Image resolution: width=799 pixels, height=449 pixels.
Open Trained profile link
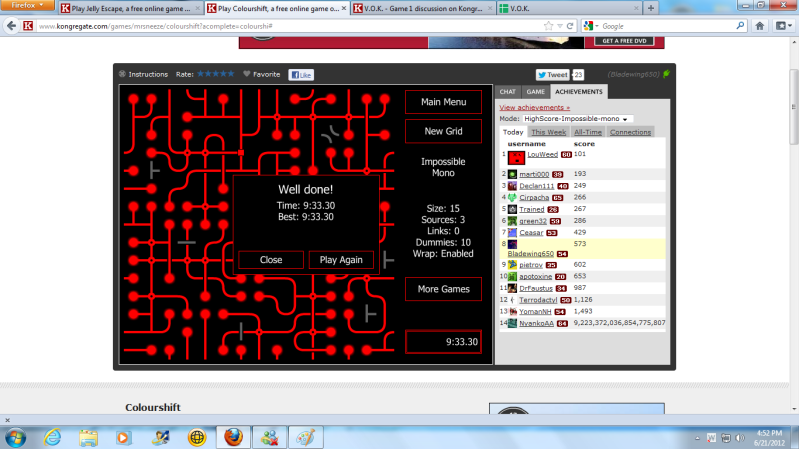531,209
